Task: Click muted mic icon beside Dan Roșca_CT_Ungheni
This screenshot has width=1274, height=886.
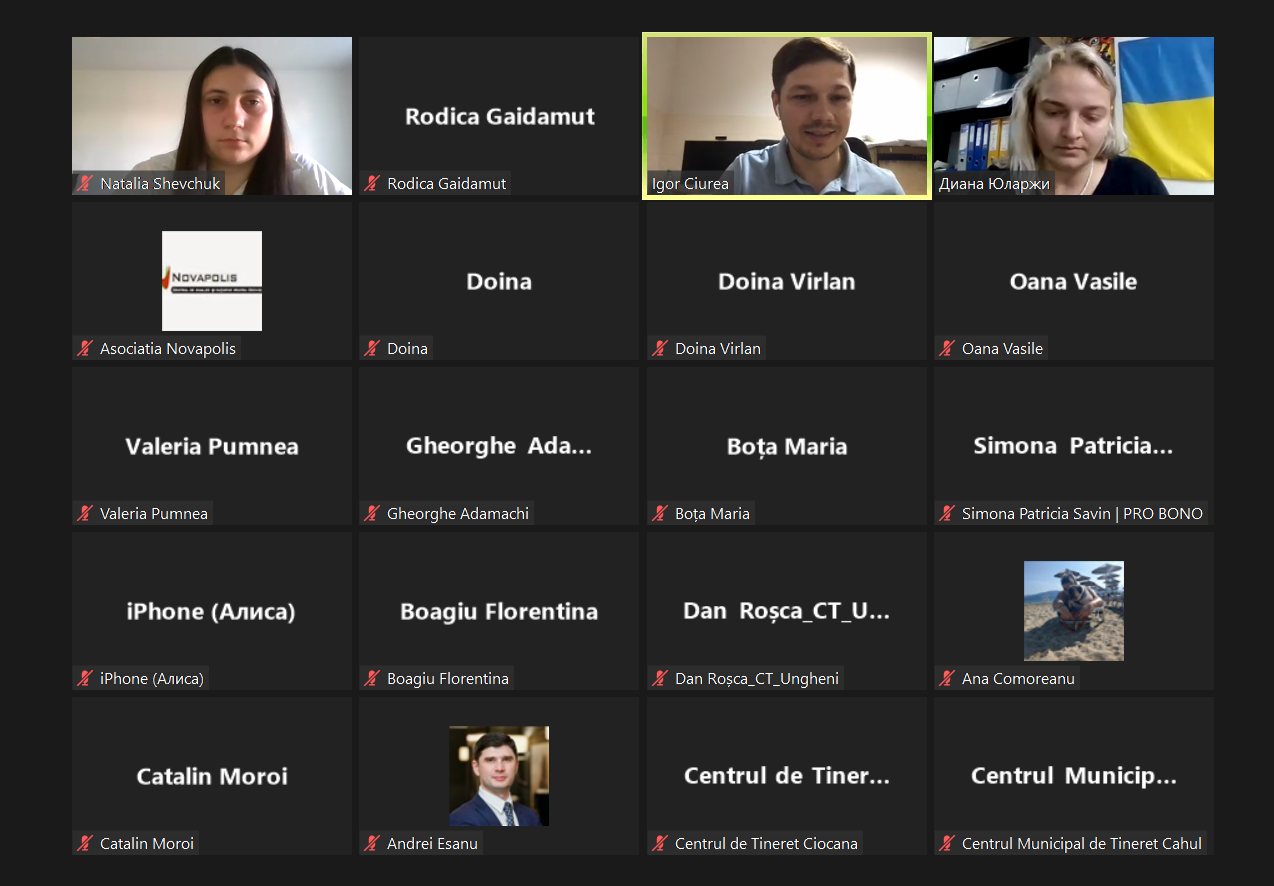Action: click(x=661, y=679)
